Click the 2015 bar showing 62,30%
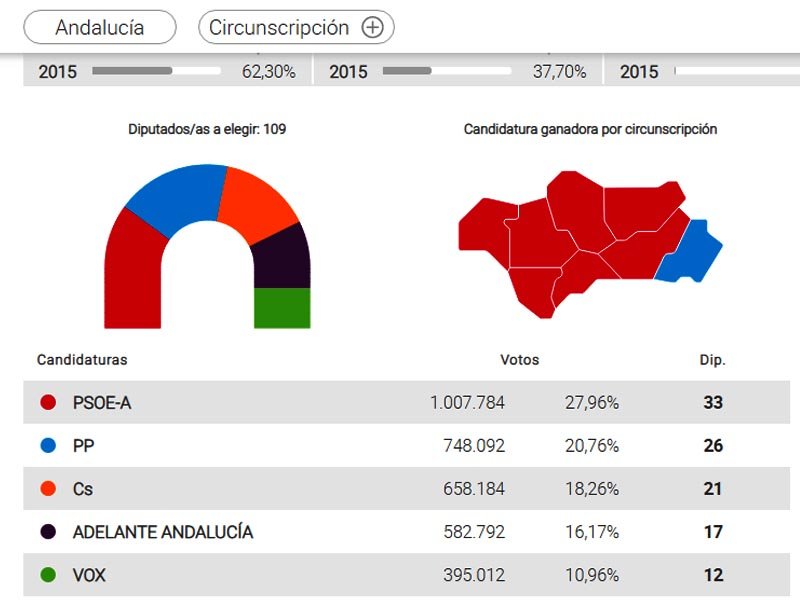 (157, 71)
